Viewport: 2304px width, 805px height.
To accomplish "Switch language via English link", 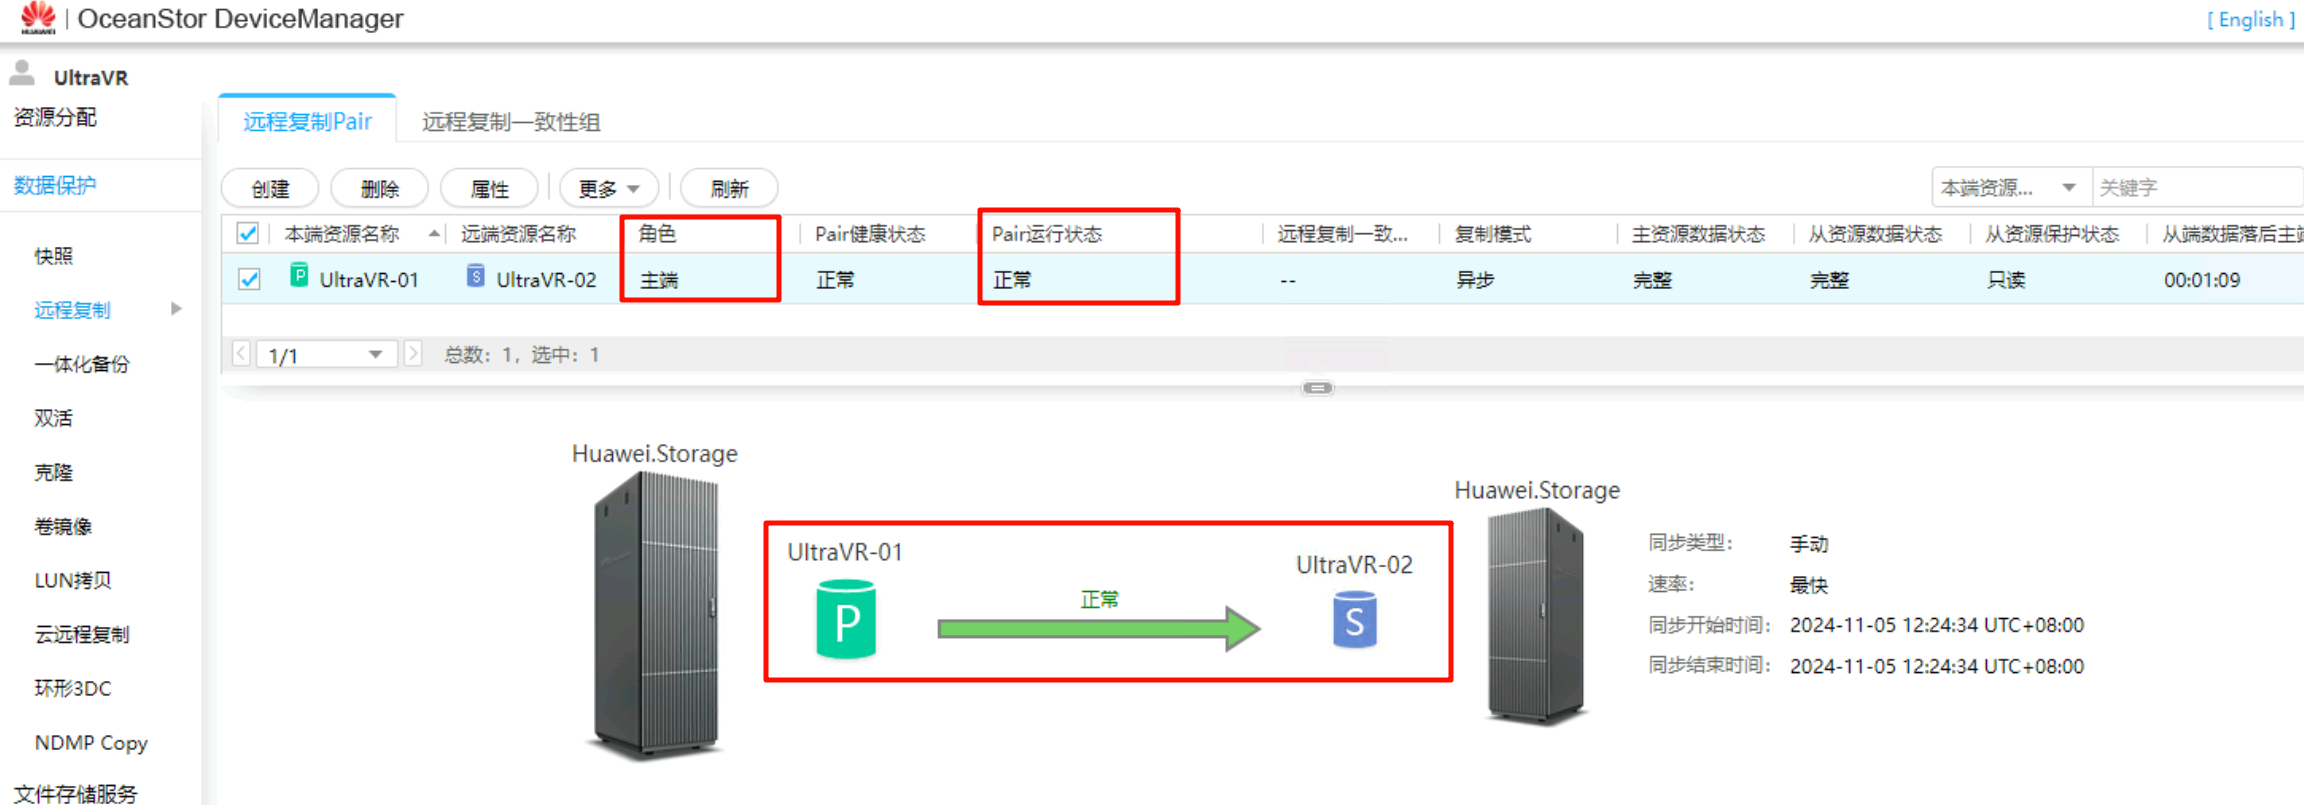I will coord(2250,20).
